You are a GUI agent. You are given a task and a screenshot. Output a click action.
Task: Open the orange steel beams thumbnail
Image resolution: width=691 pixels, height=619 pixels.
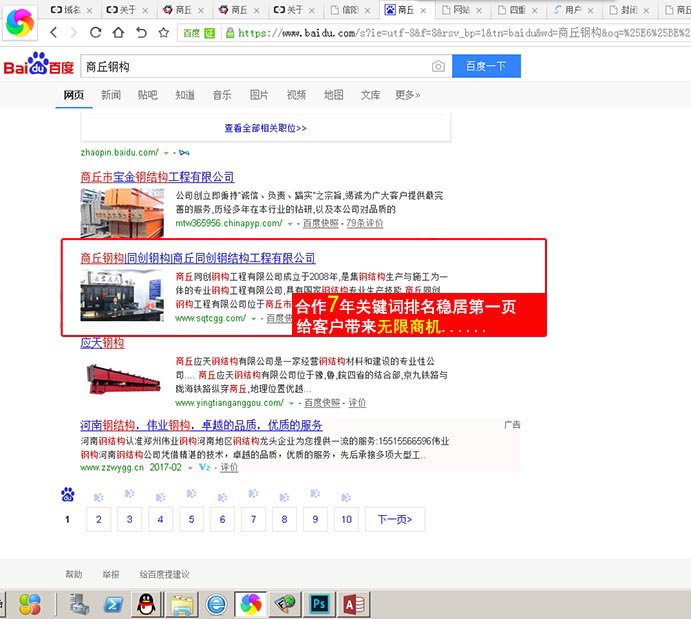point(122,213)
